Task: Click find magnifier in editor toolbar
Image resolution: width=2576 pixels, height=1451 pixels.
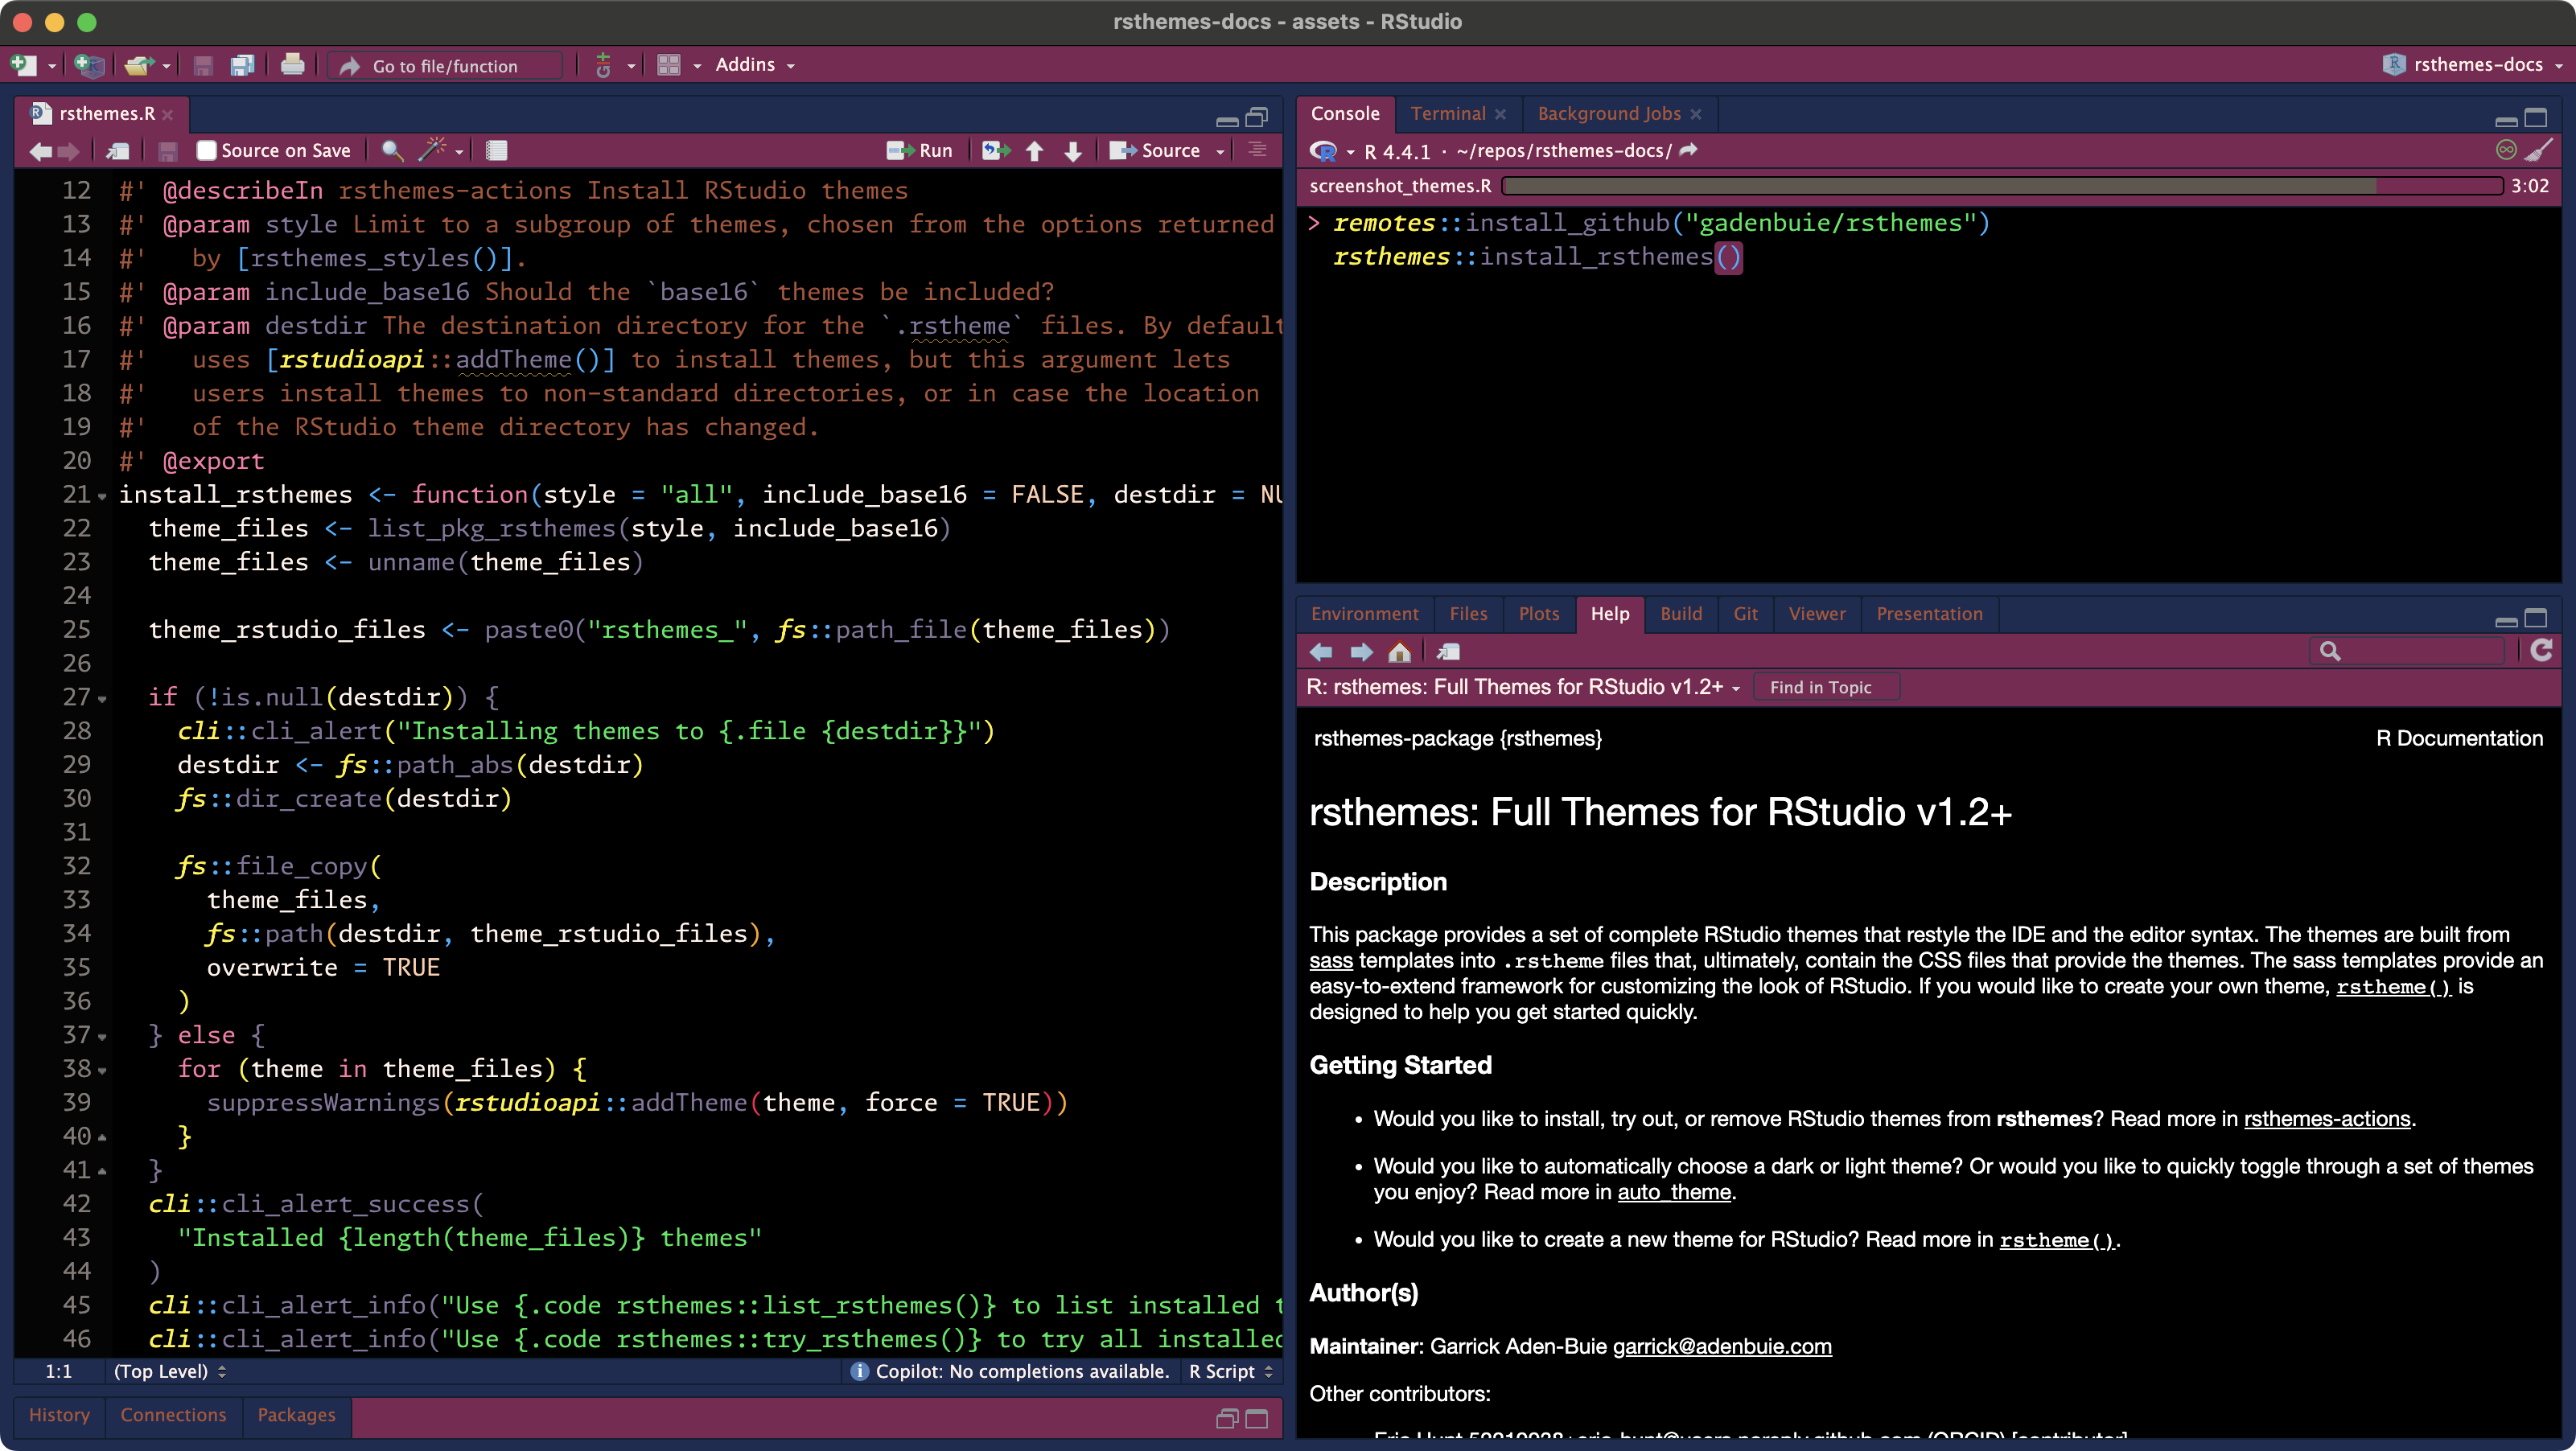Action: tap(392, 150)
